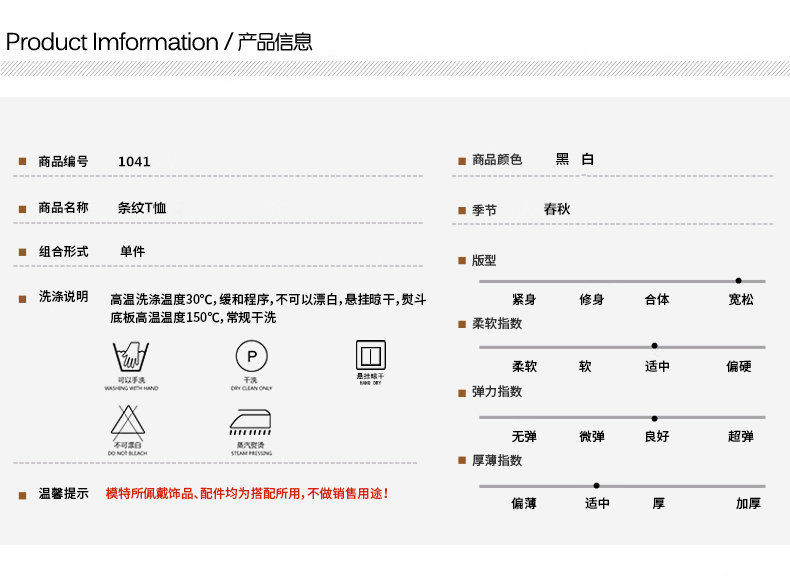Click the thickness (厚薄指数) slider marker
The width and height of the screenshot is (790, 584).
pyautogui.click(x=596, y=486)
